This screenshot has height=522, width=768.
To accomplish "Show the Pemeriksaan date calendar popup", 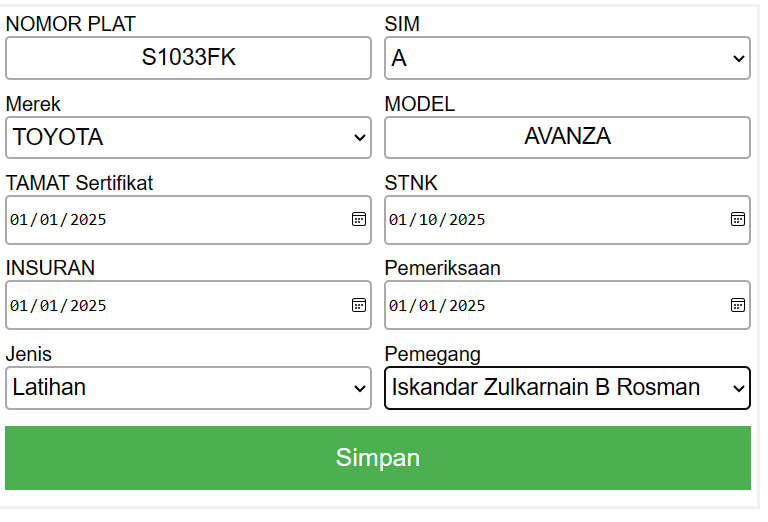I will 737,305.
